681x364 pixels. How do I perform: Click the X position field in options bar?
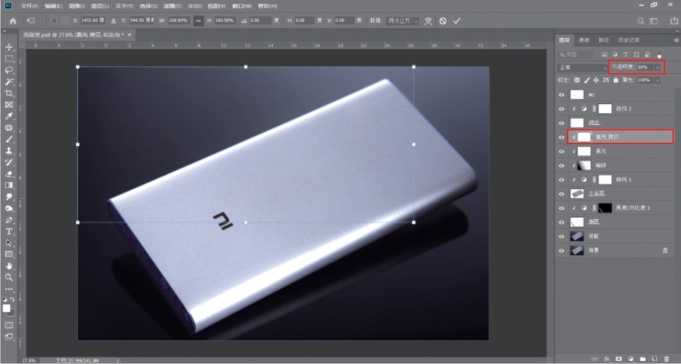click(93, 20)
